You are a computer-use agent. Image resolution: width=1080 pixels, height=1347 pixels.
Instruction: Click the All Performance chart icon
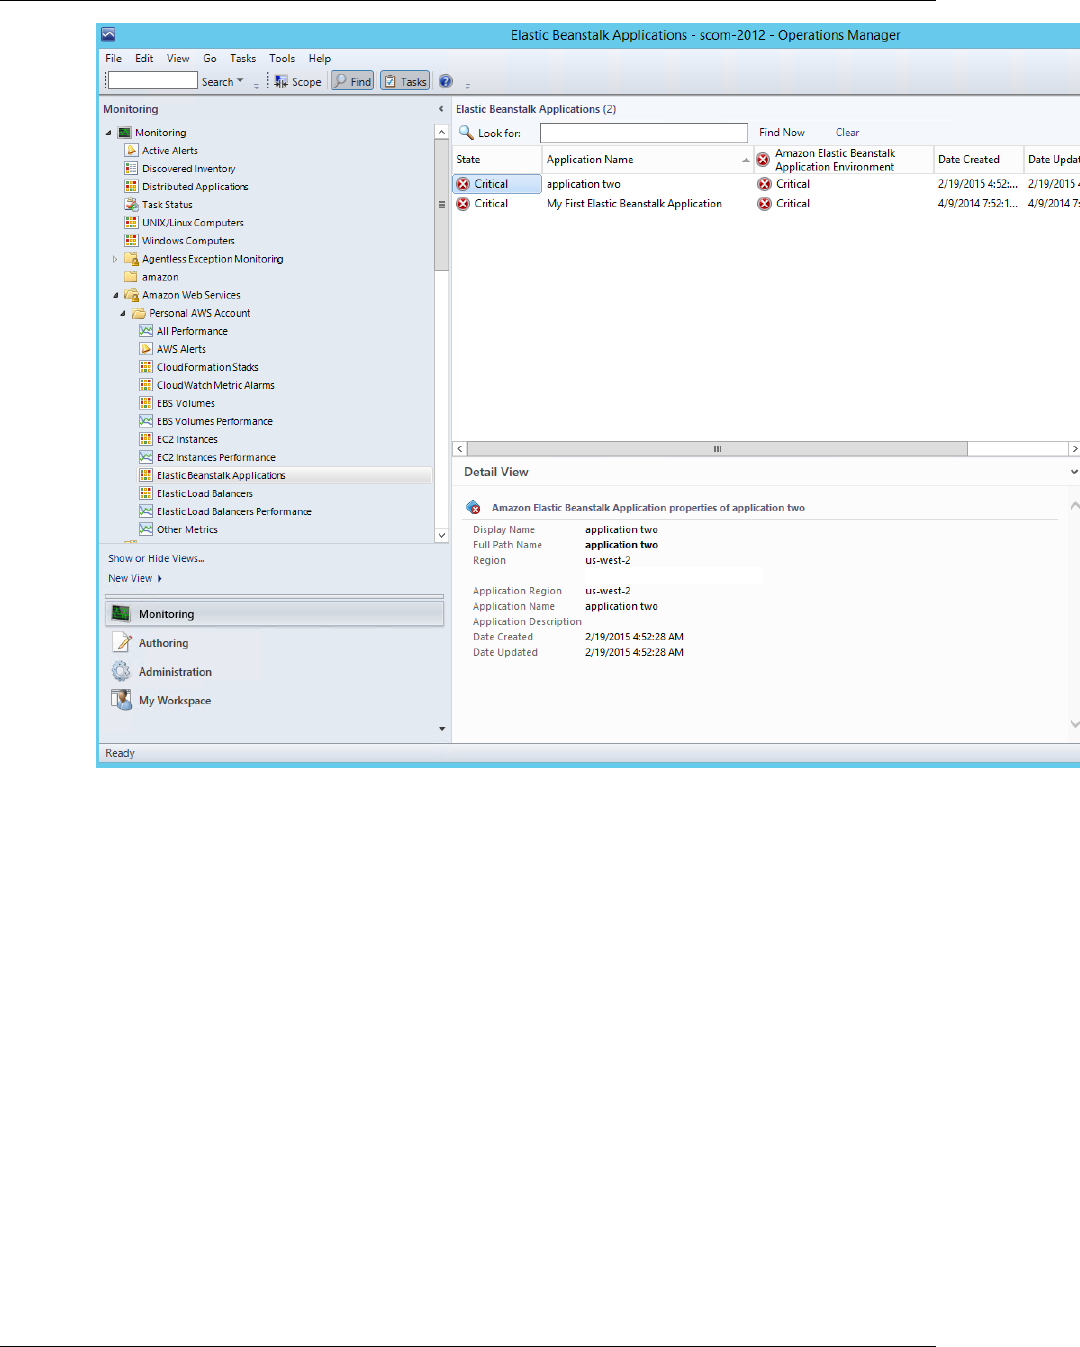146,331
